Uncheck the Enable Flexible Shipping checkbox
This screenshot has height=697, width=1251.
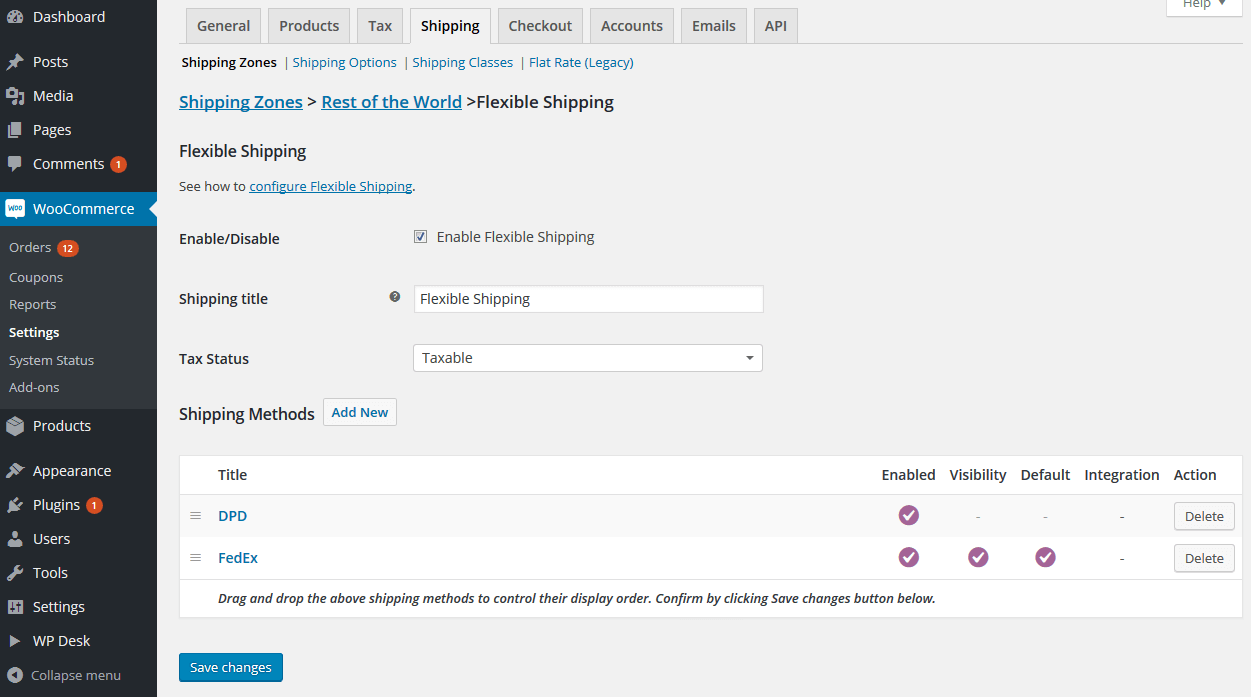[x=421, y=237]
